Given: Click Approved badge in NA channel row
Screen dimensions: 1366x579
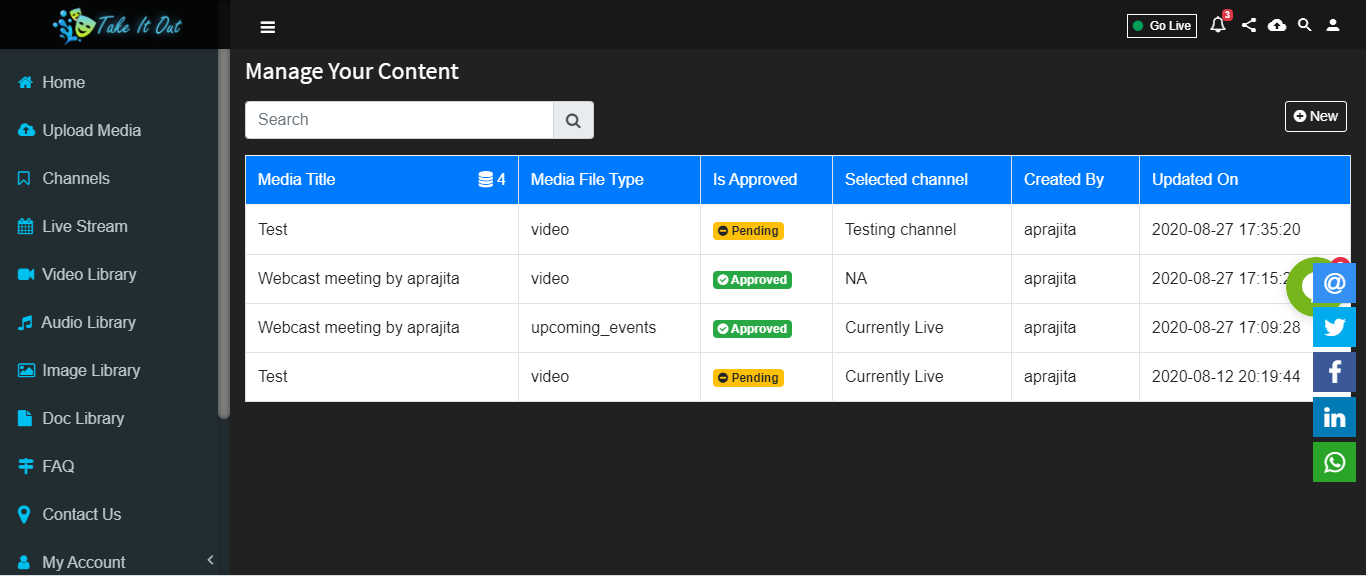Looking at the screenshot, I should click(752, 280).
